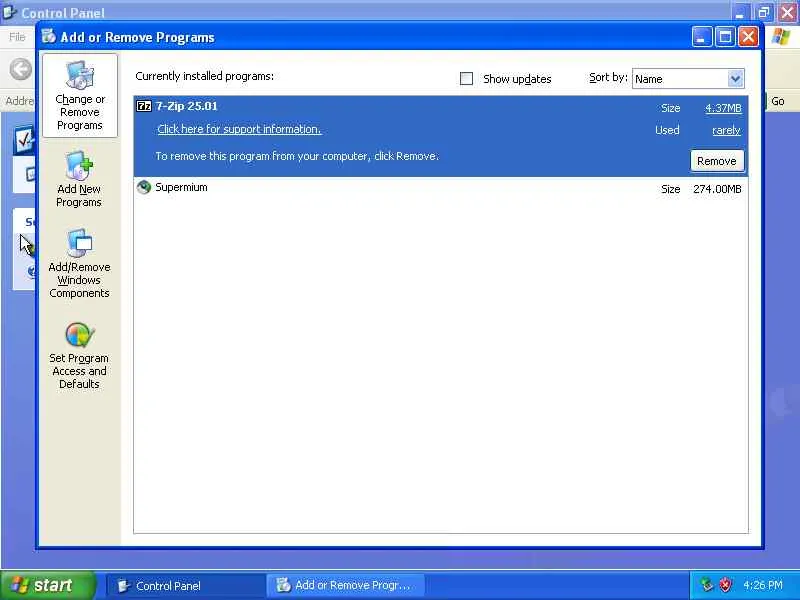Image resolution: width=800 pixels, height=600 pixels.
Task: Maximize the Add or Remove Programs window
Action: tap(725, 37)
